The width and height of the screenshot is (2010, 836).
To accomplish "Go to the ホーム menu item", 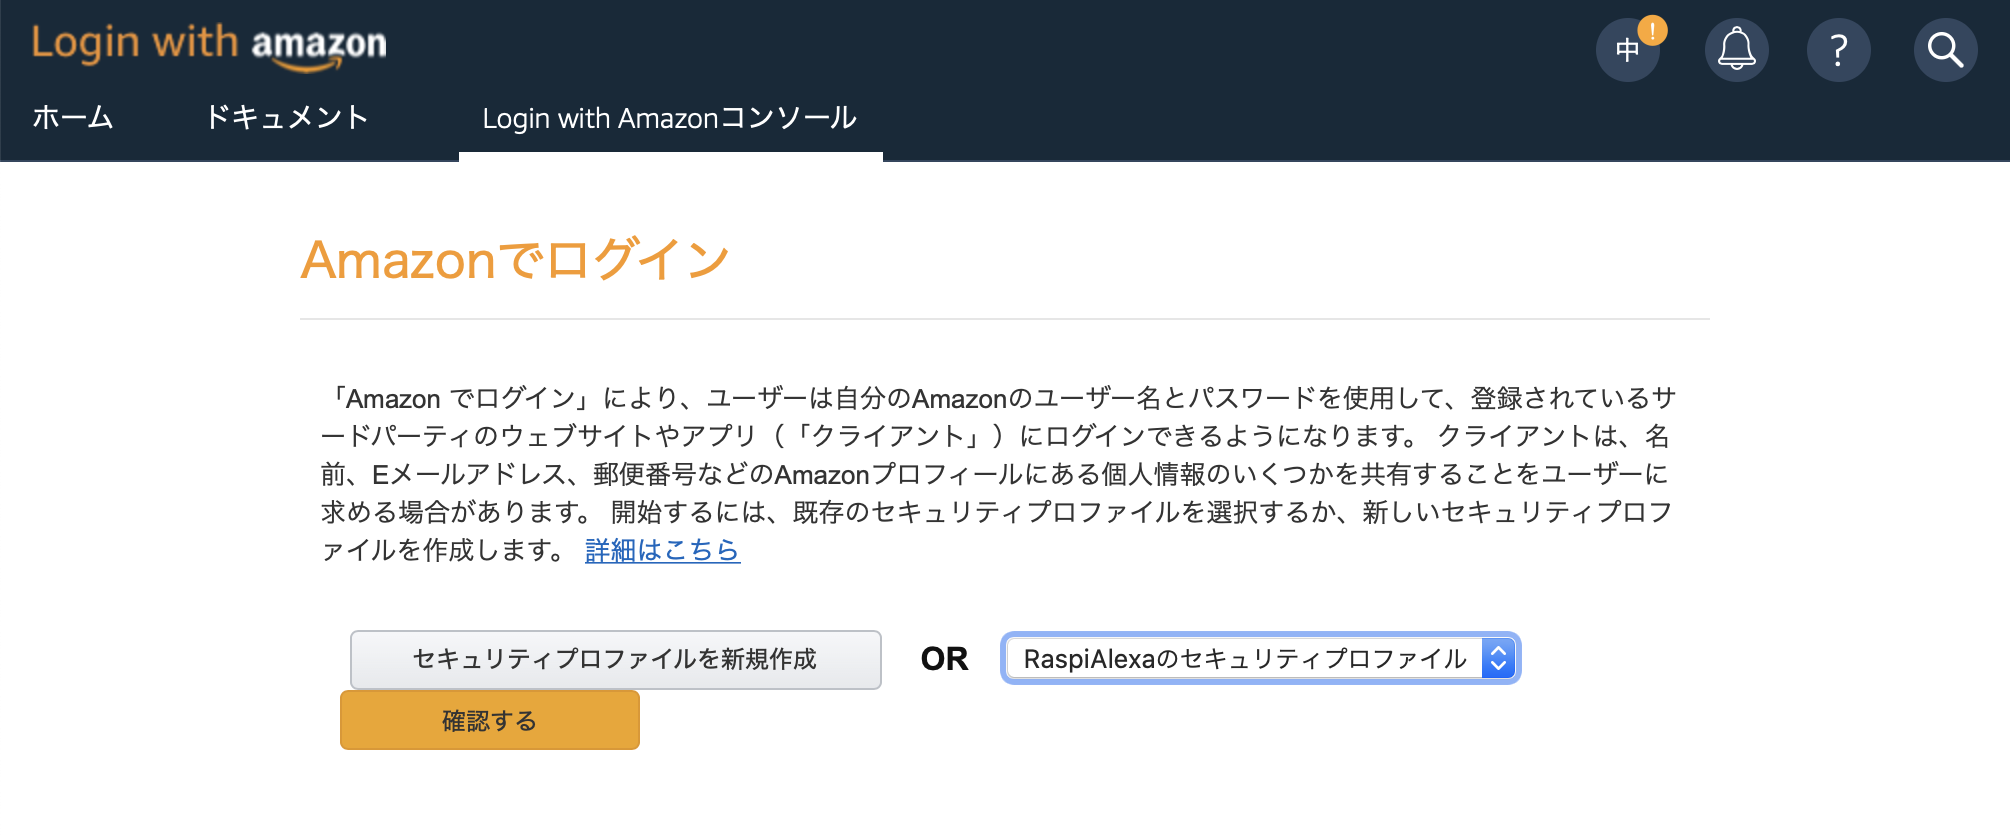I will [73, 118].
